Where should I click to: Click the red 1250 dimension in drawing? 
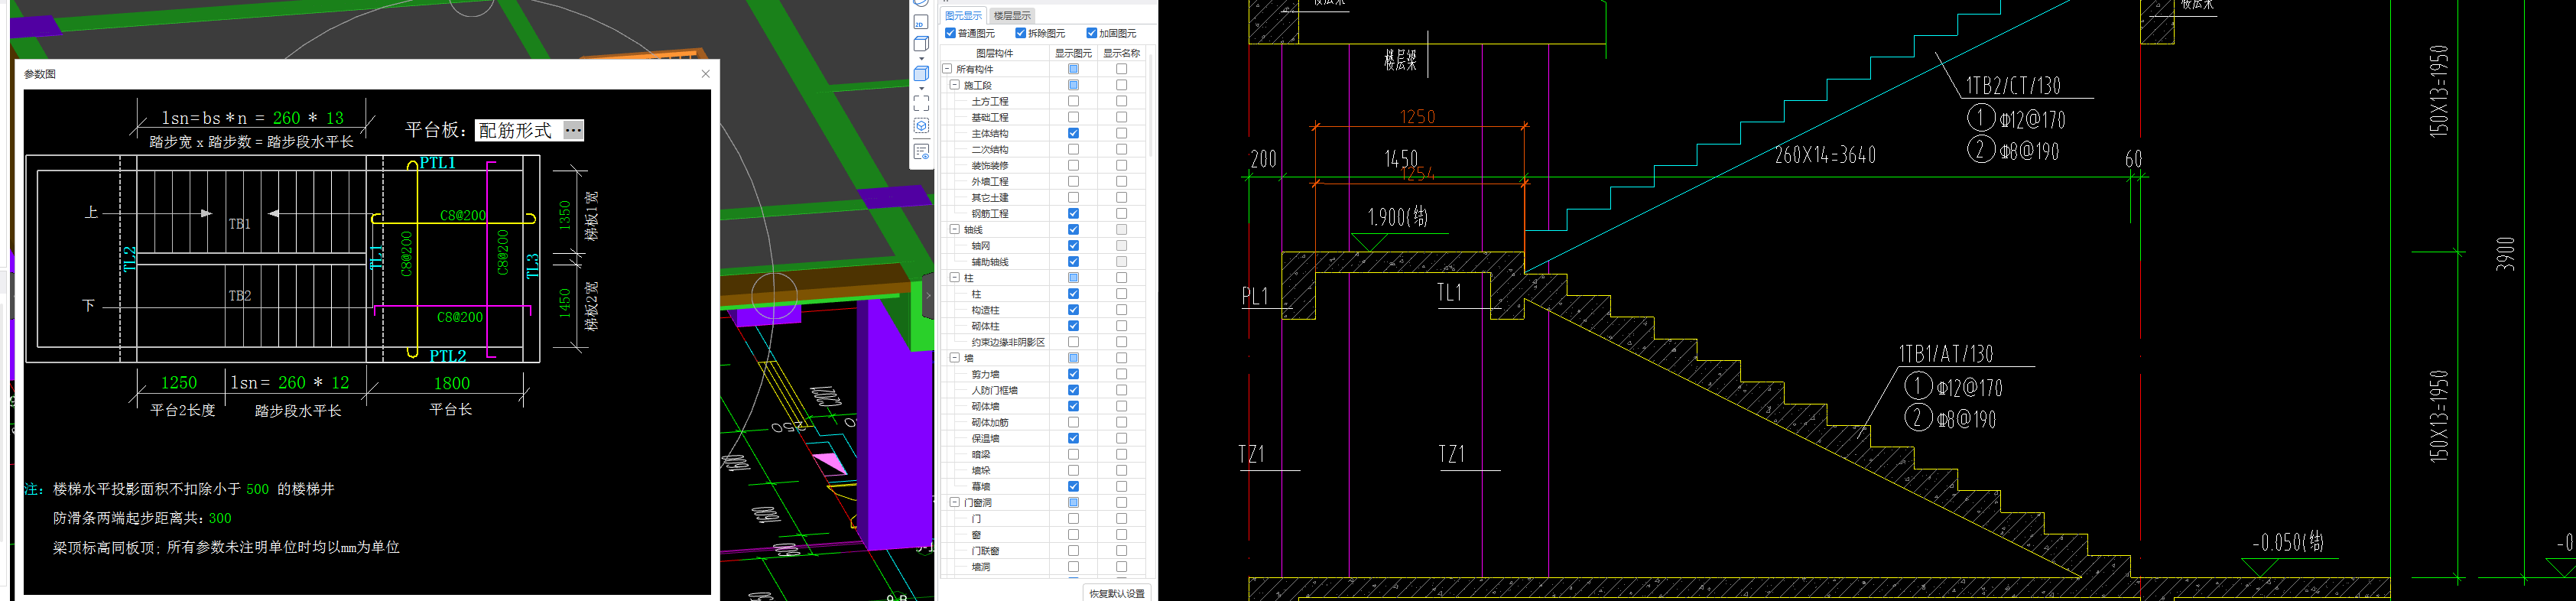click(x=1418, y=117)
